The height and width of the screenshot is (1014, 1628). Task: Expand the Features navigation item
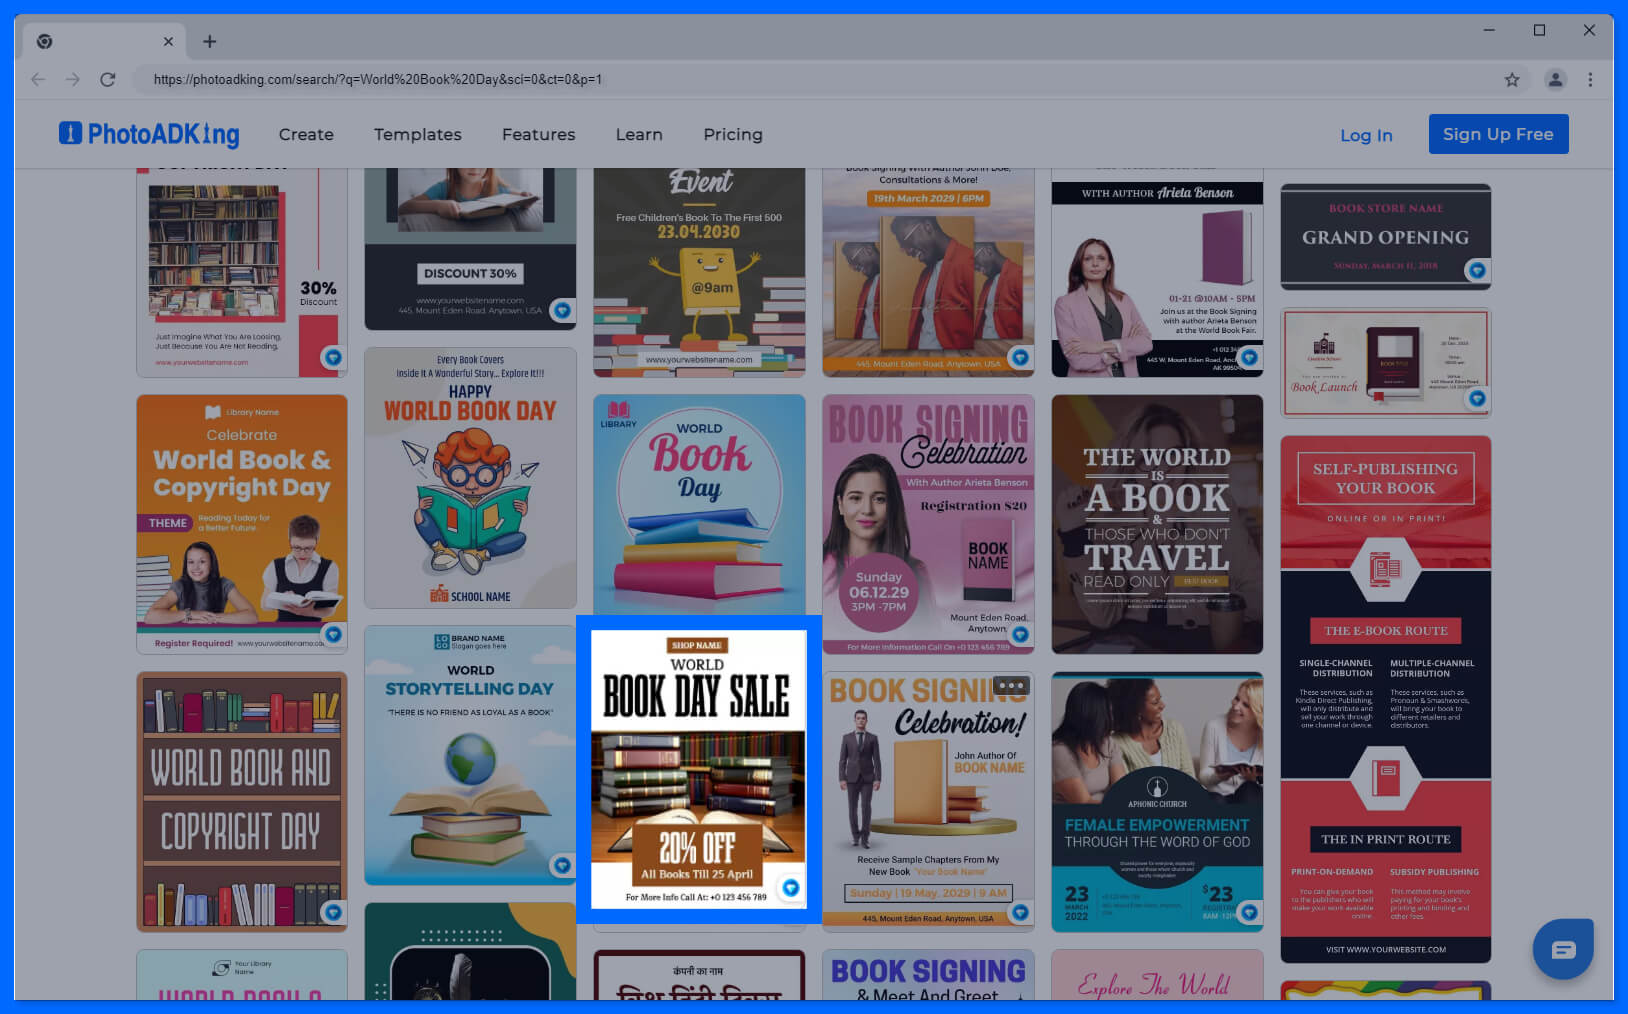click(x=538, y=134)
